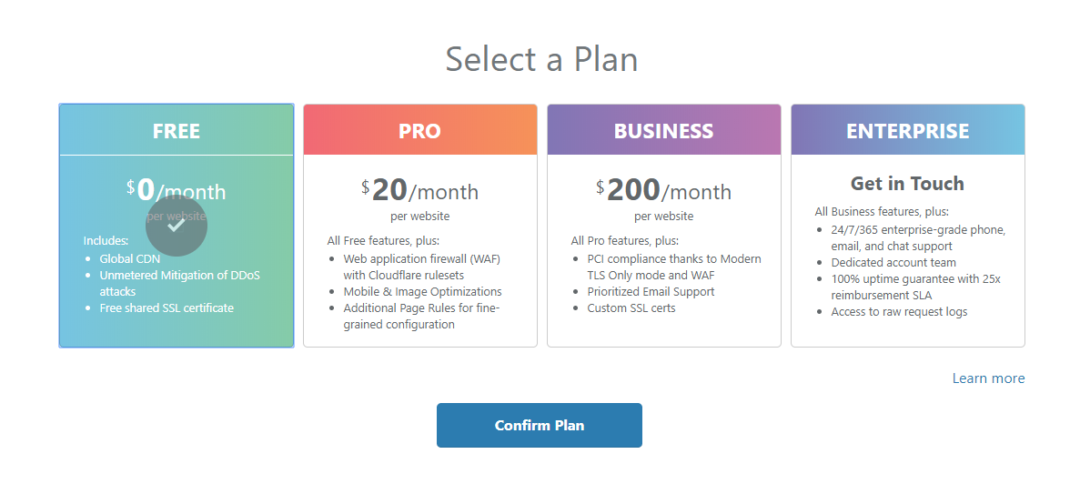Click the Prioritized Email Support feature
Viewport: 1080px width, 484px height.
[651, 292]
